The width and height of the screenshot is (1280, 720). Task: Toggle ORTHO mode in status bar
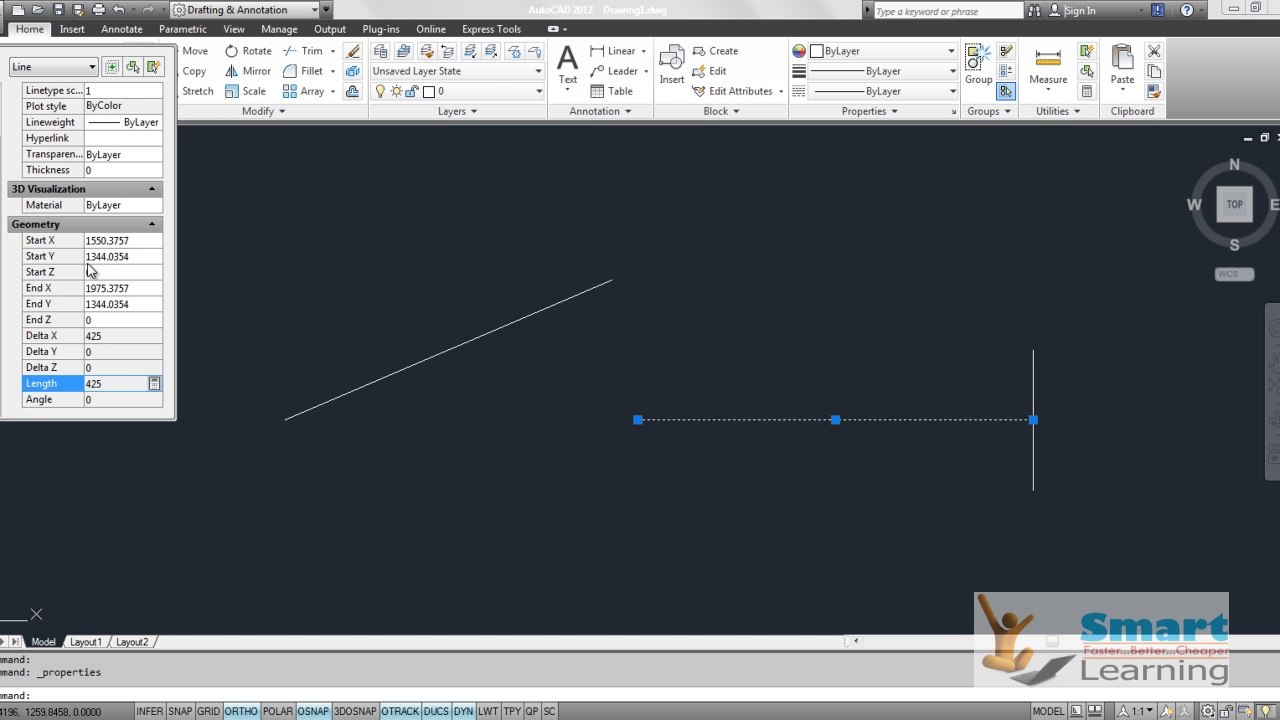point(241,711)
